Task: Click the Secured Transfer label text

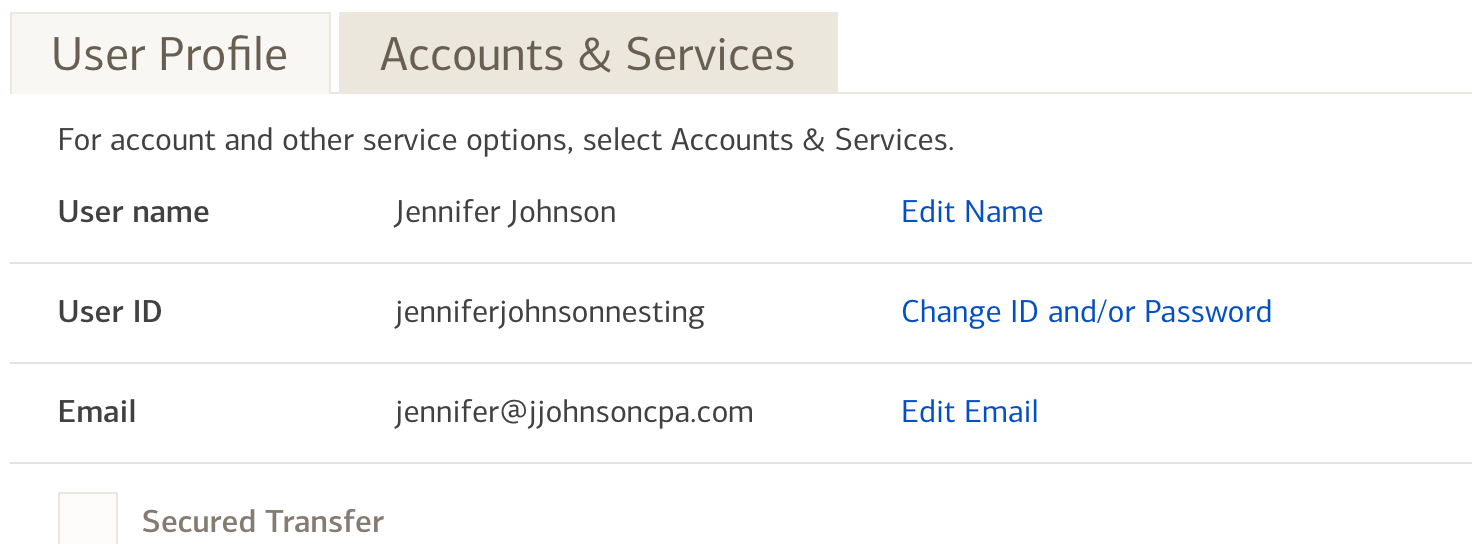Action: [263, 522]
